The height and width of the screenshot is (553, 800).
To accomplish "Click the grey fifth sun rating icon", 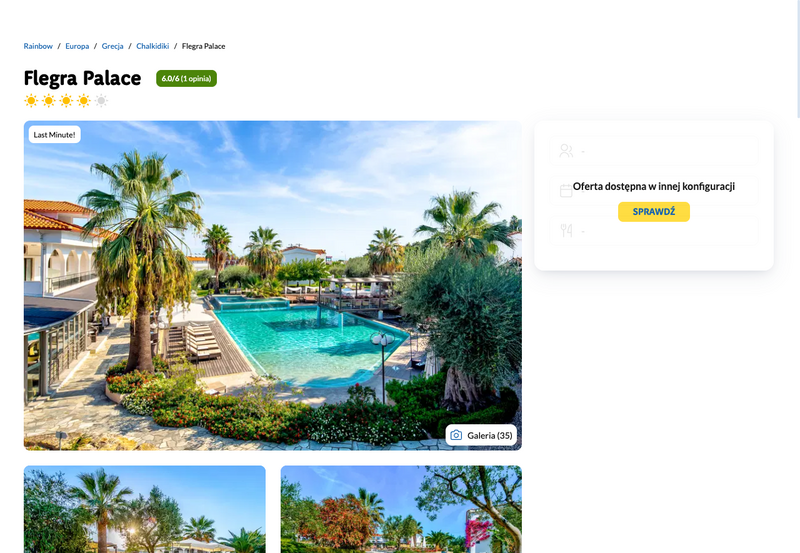I will pos(102,100).
